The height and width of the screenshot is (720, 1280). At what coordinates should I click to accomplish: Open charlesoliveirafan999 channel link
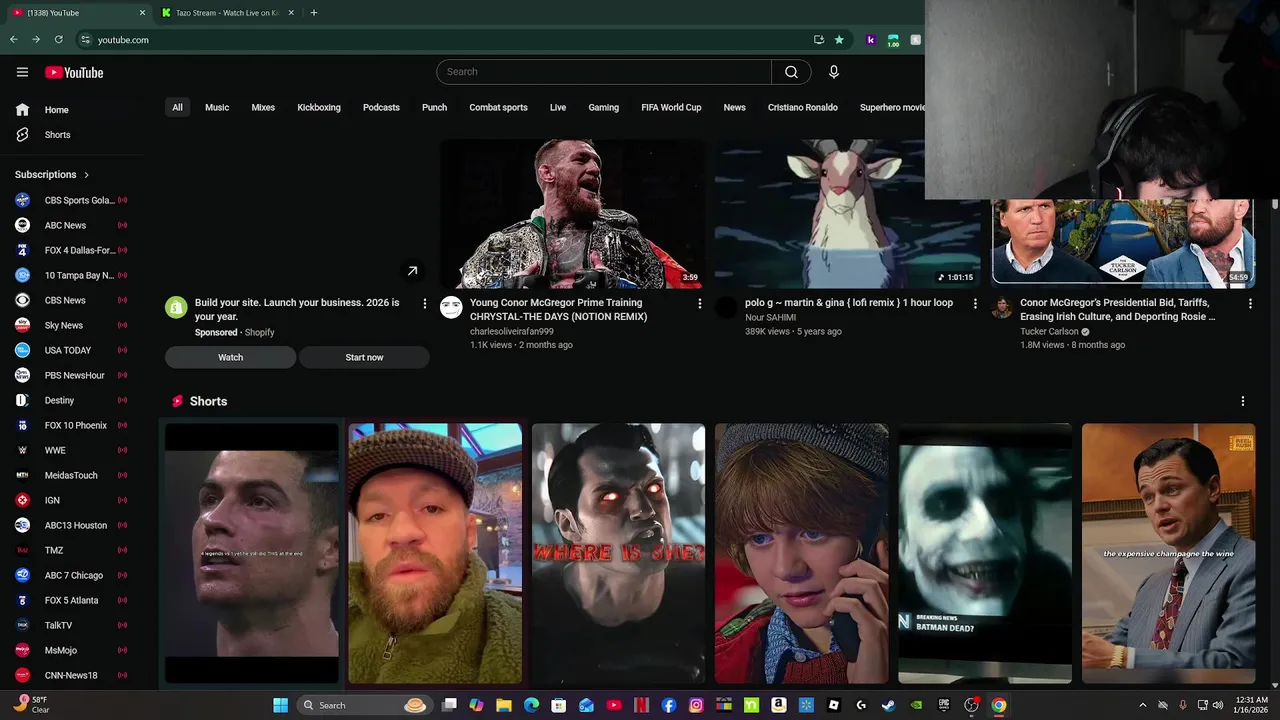pos(511,331)
